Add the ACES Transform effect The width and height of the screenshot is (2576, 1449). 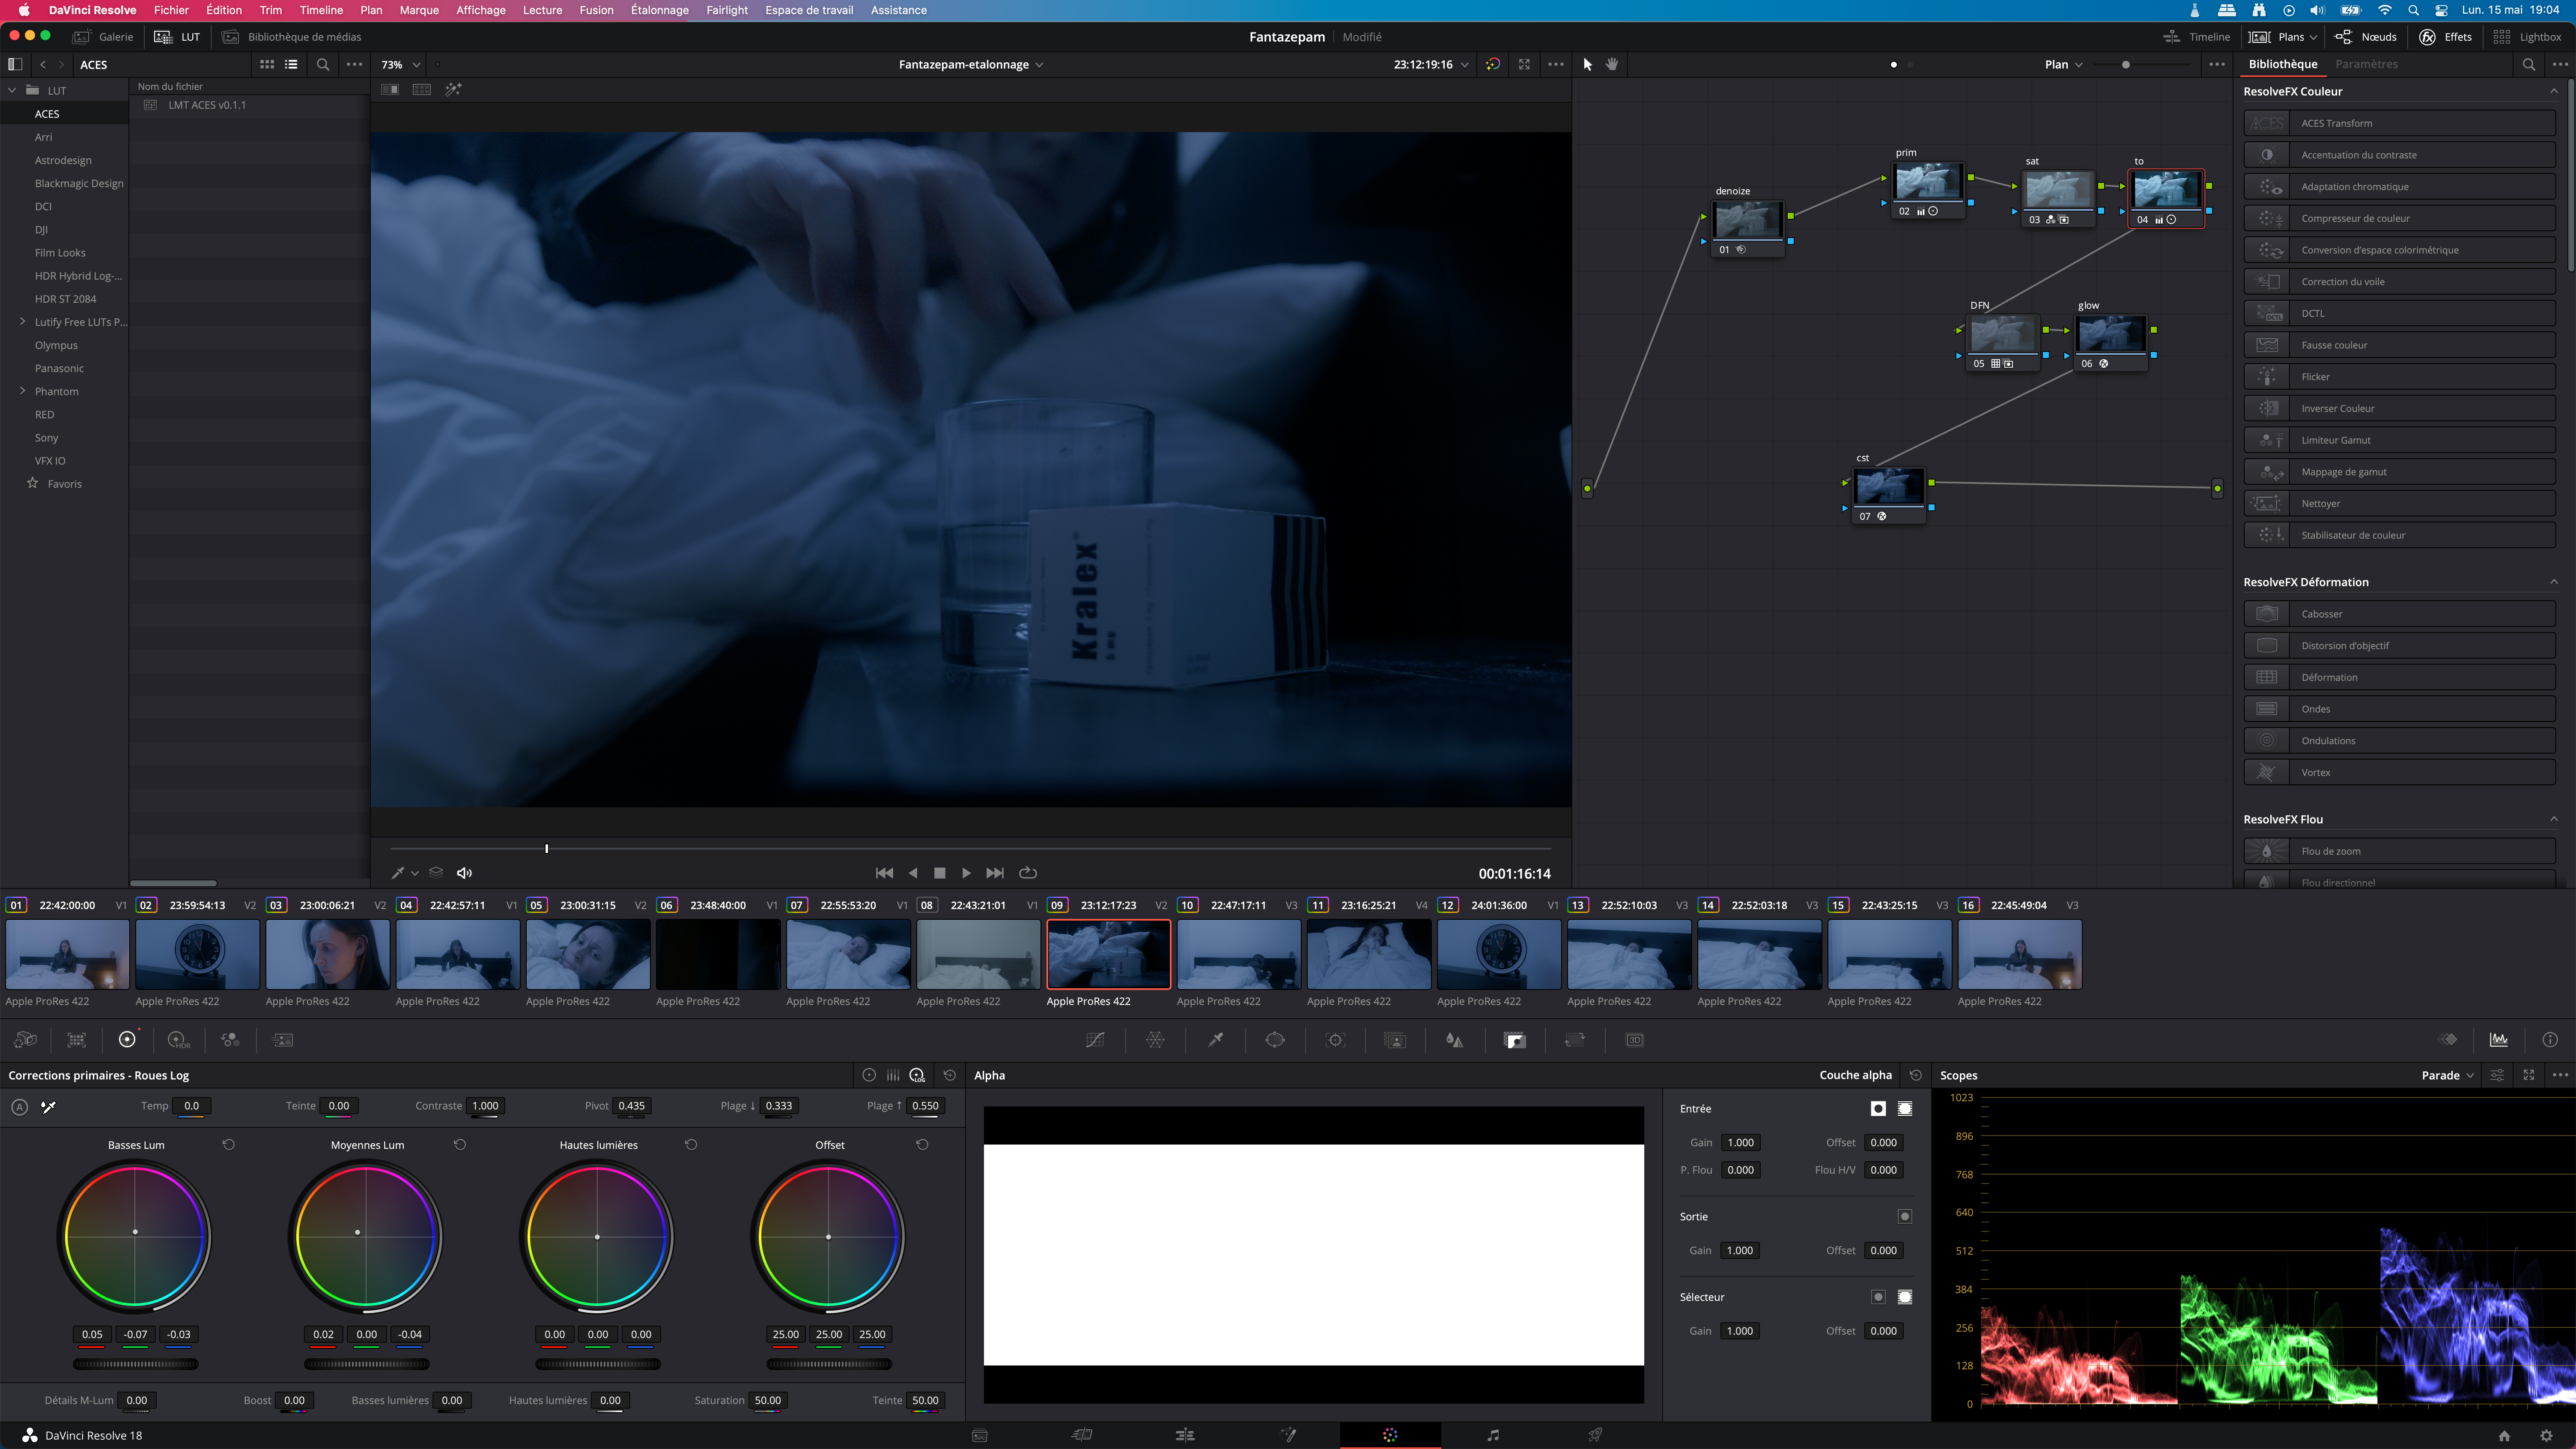(x=2399, y=123)
